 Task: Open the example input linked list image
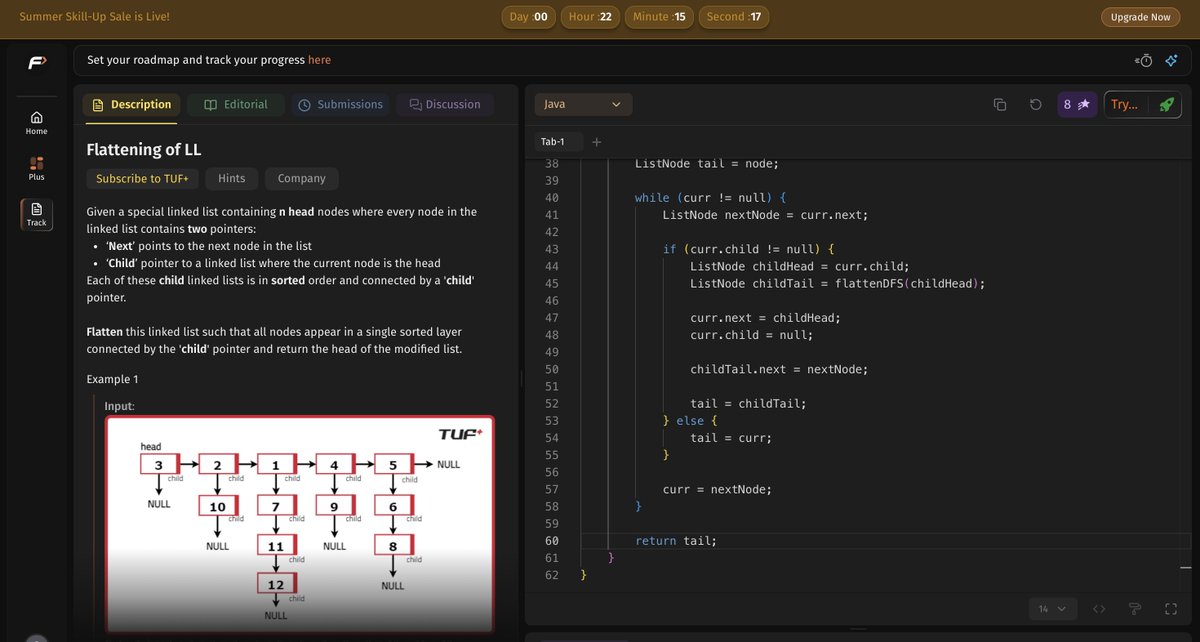tap(300, 524)
